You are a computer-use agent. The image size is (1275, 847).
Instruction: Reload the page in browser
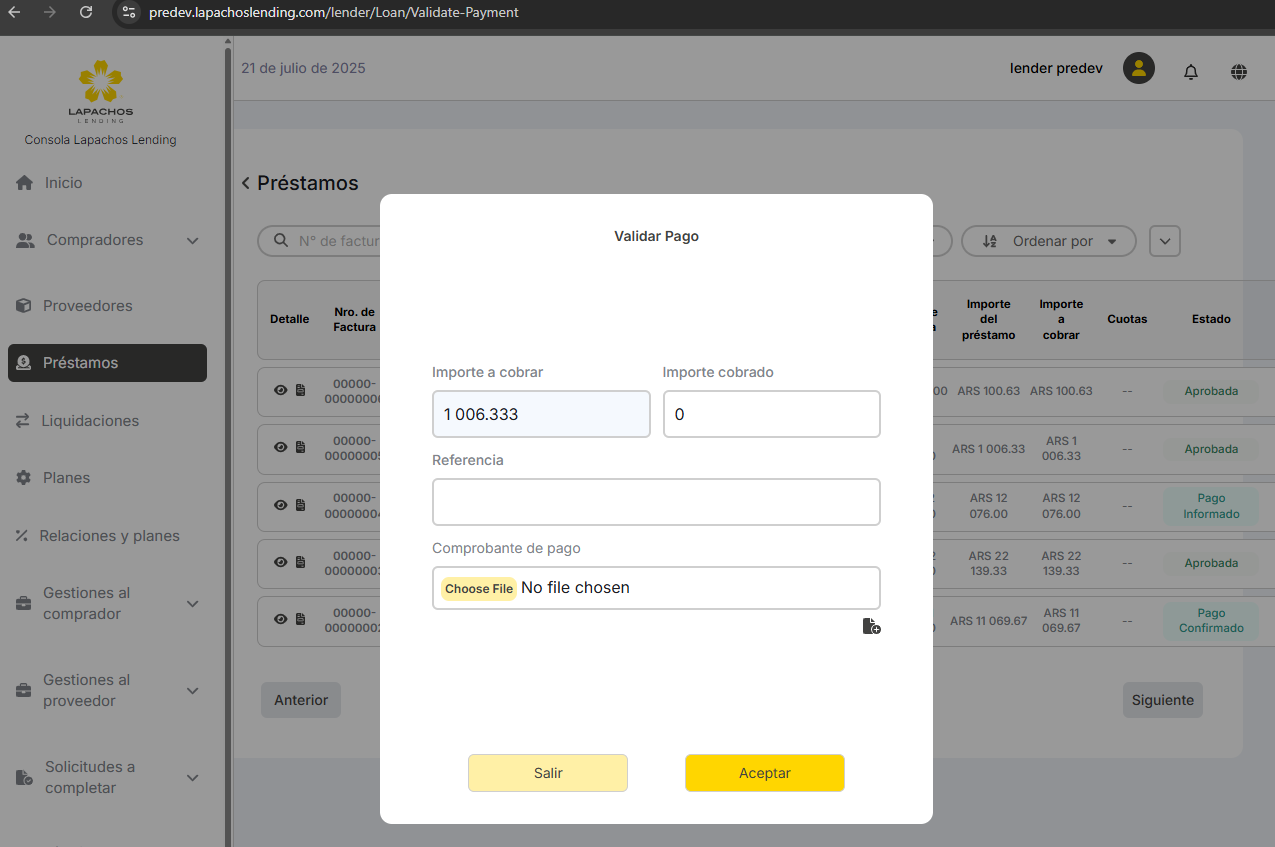[x=86, y=13]
